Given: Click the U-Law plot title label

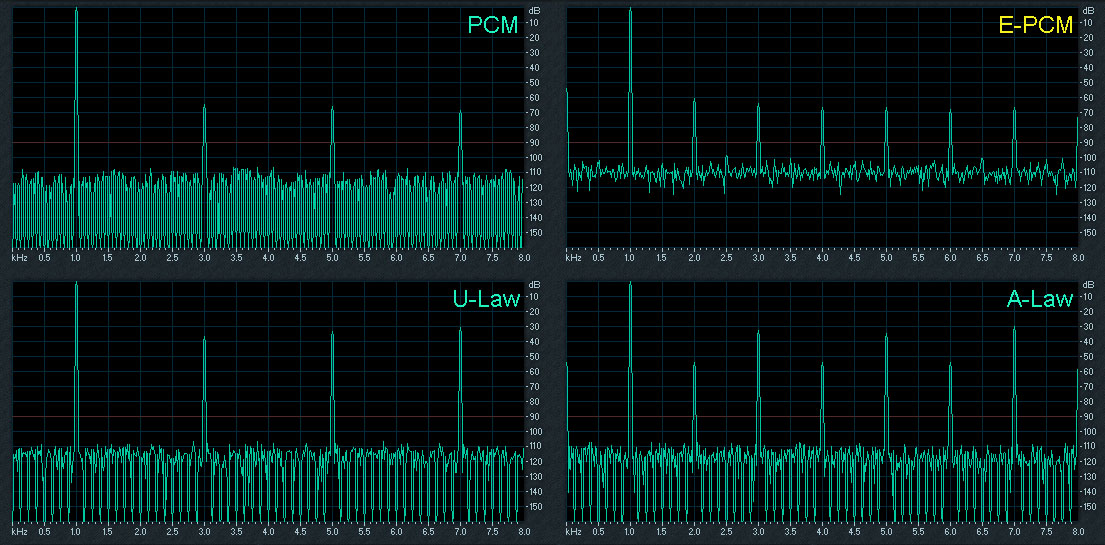Looking at the screenshot, I should [486, 300].
